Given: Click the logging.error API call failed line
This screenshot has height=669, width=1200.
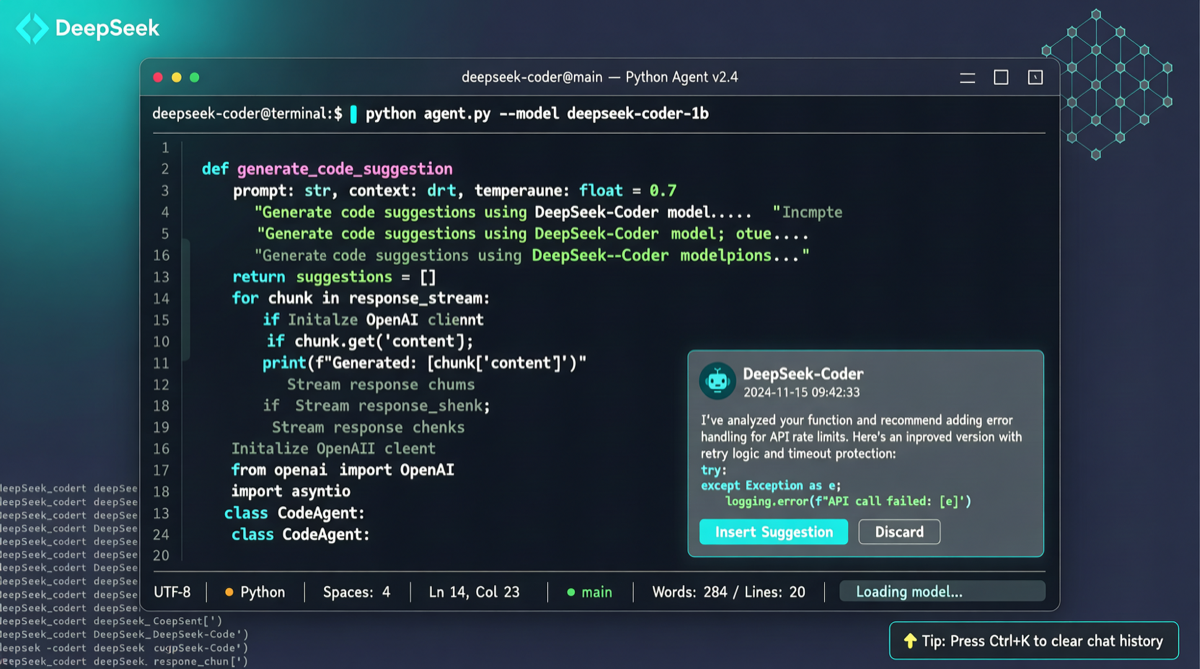Looking at the screenshot, I should click(848, 501).
